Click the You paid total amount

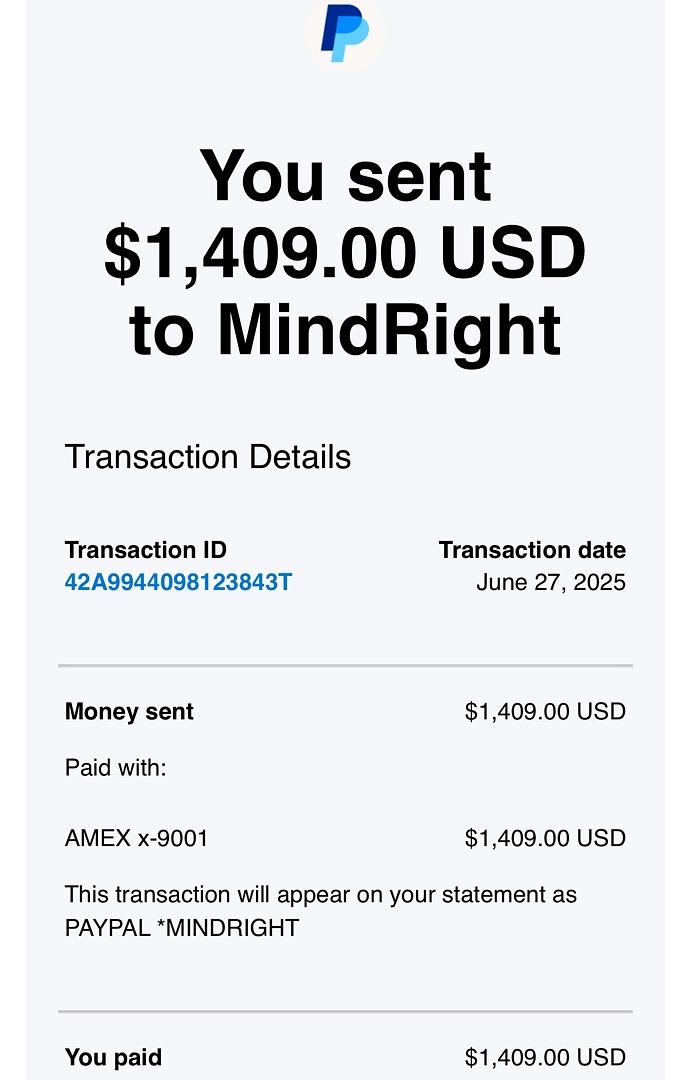coord(545,1057)
